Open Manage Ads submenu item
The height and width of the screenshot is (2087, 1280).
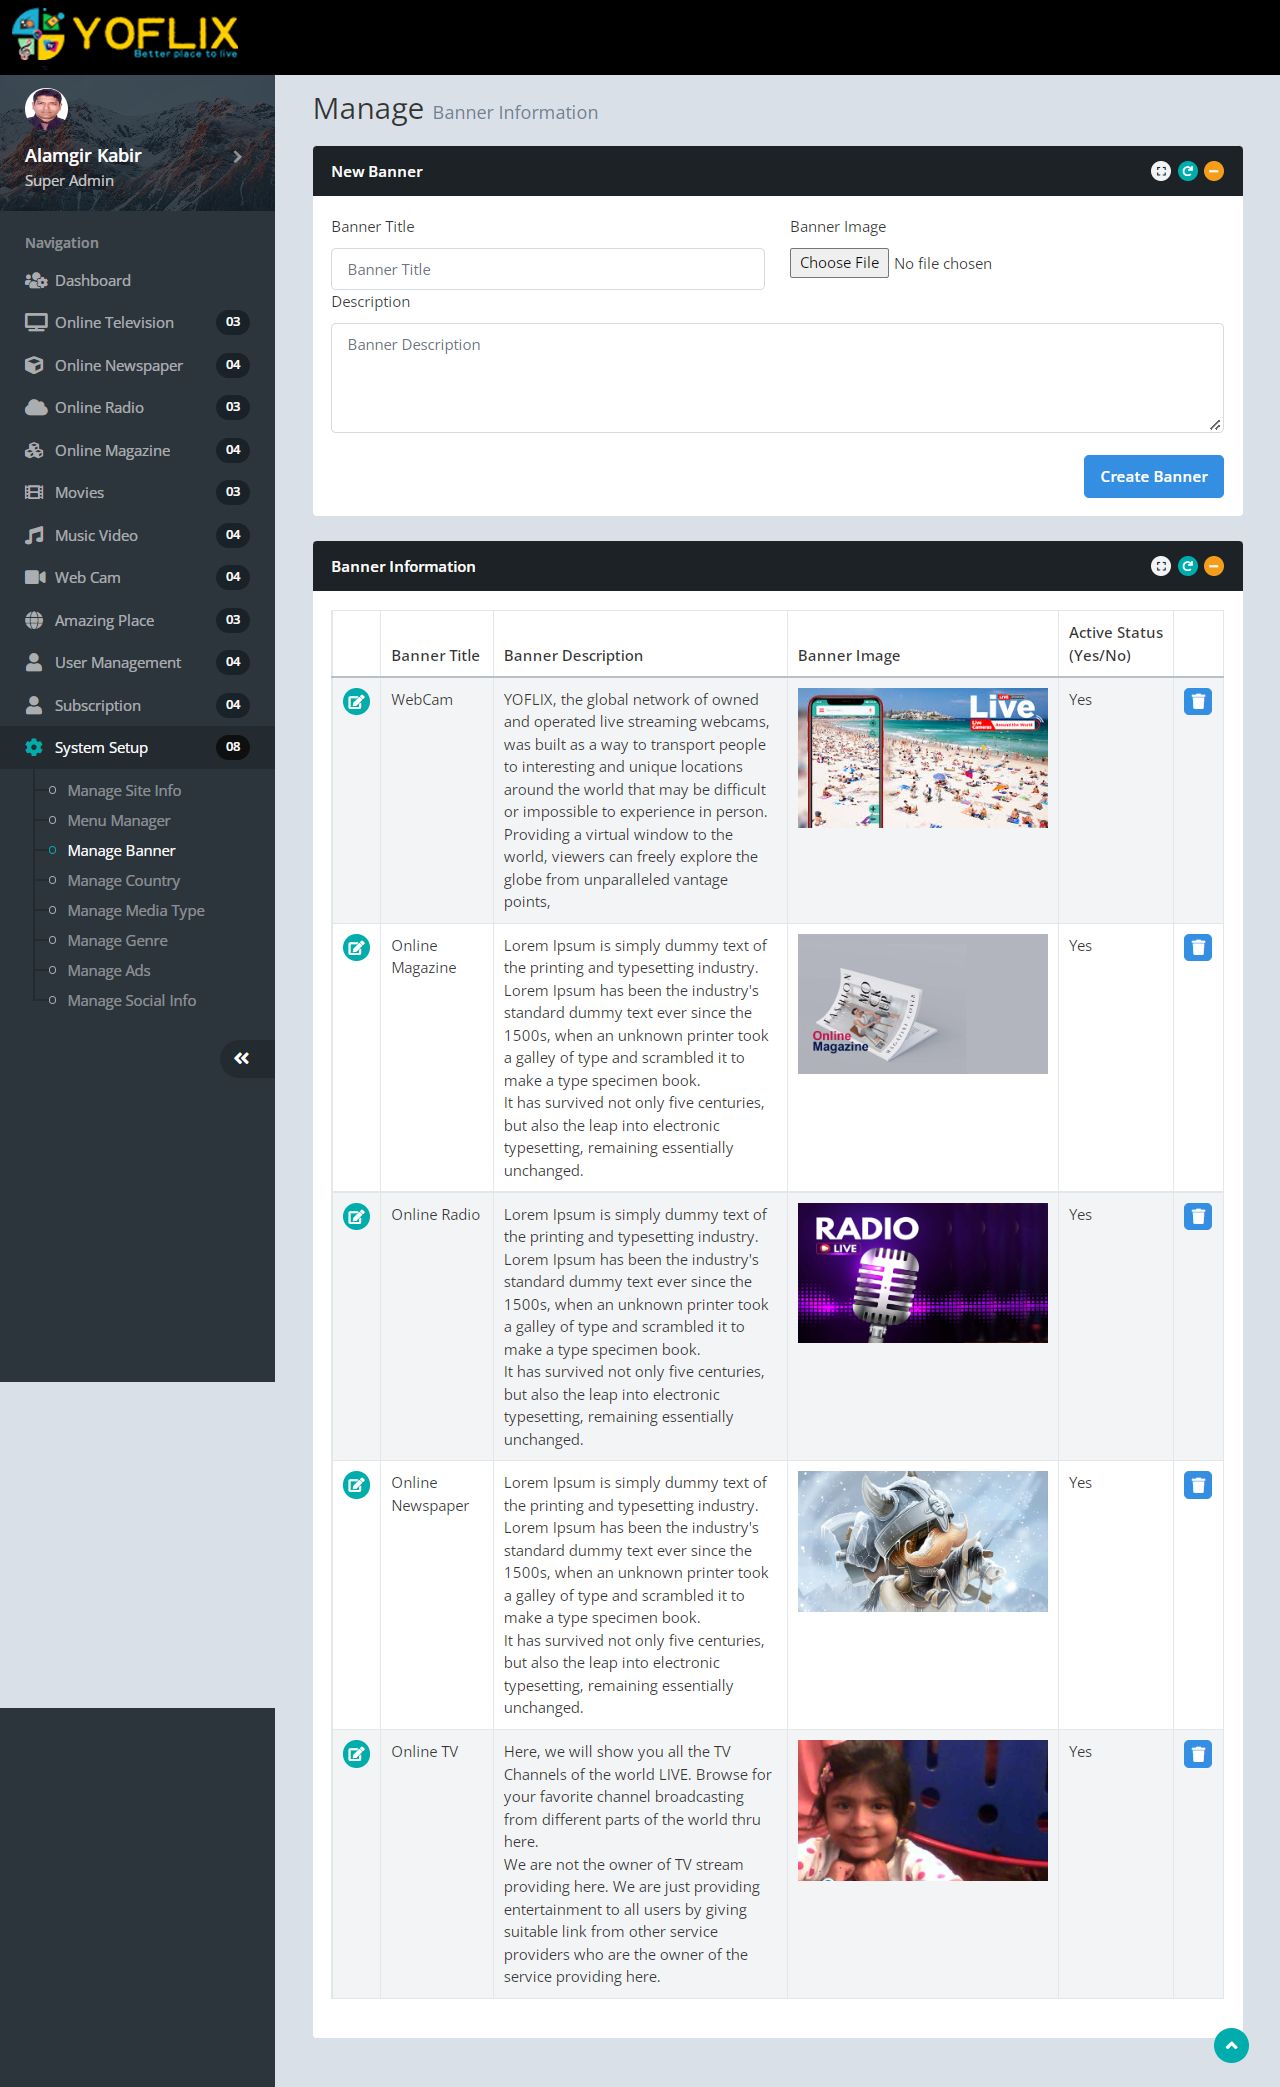coord(109,971)
